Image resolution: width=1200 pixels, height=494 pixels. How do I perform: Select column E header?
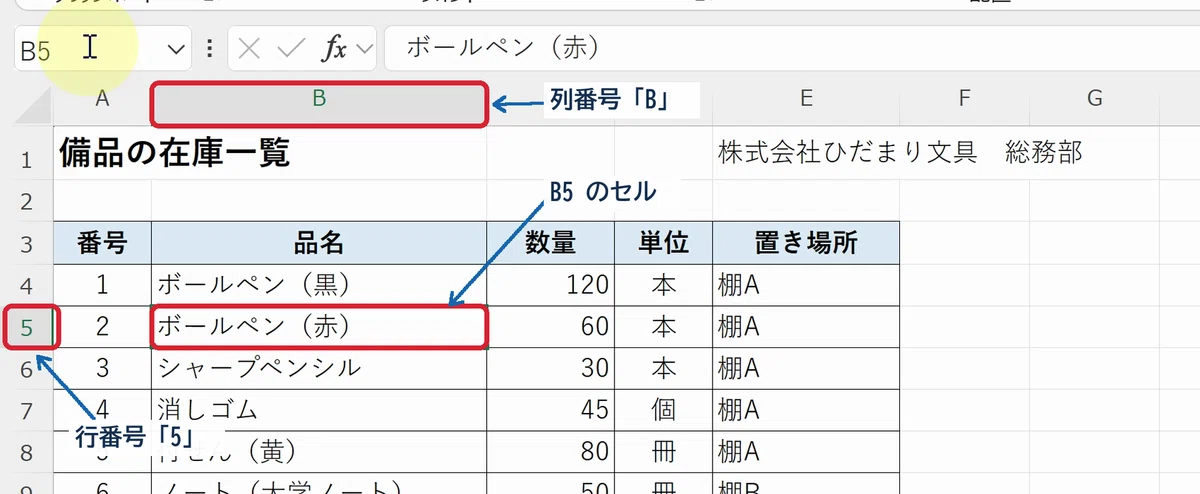(x=806, y=98)
